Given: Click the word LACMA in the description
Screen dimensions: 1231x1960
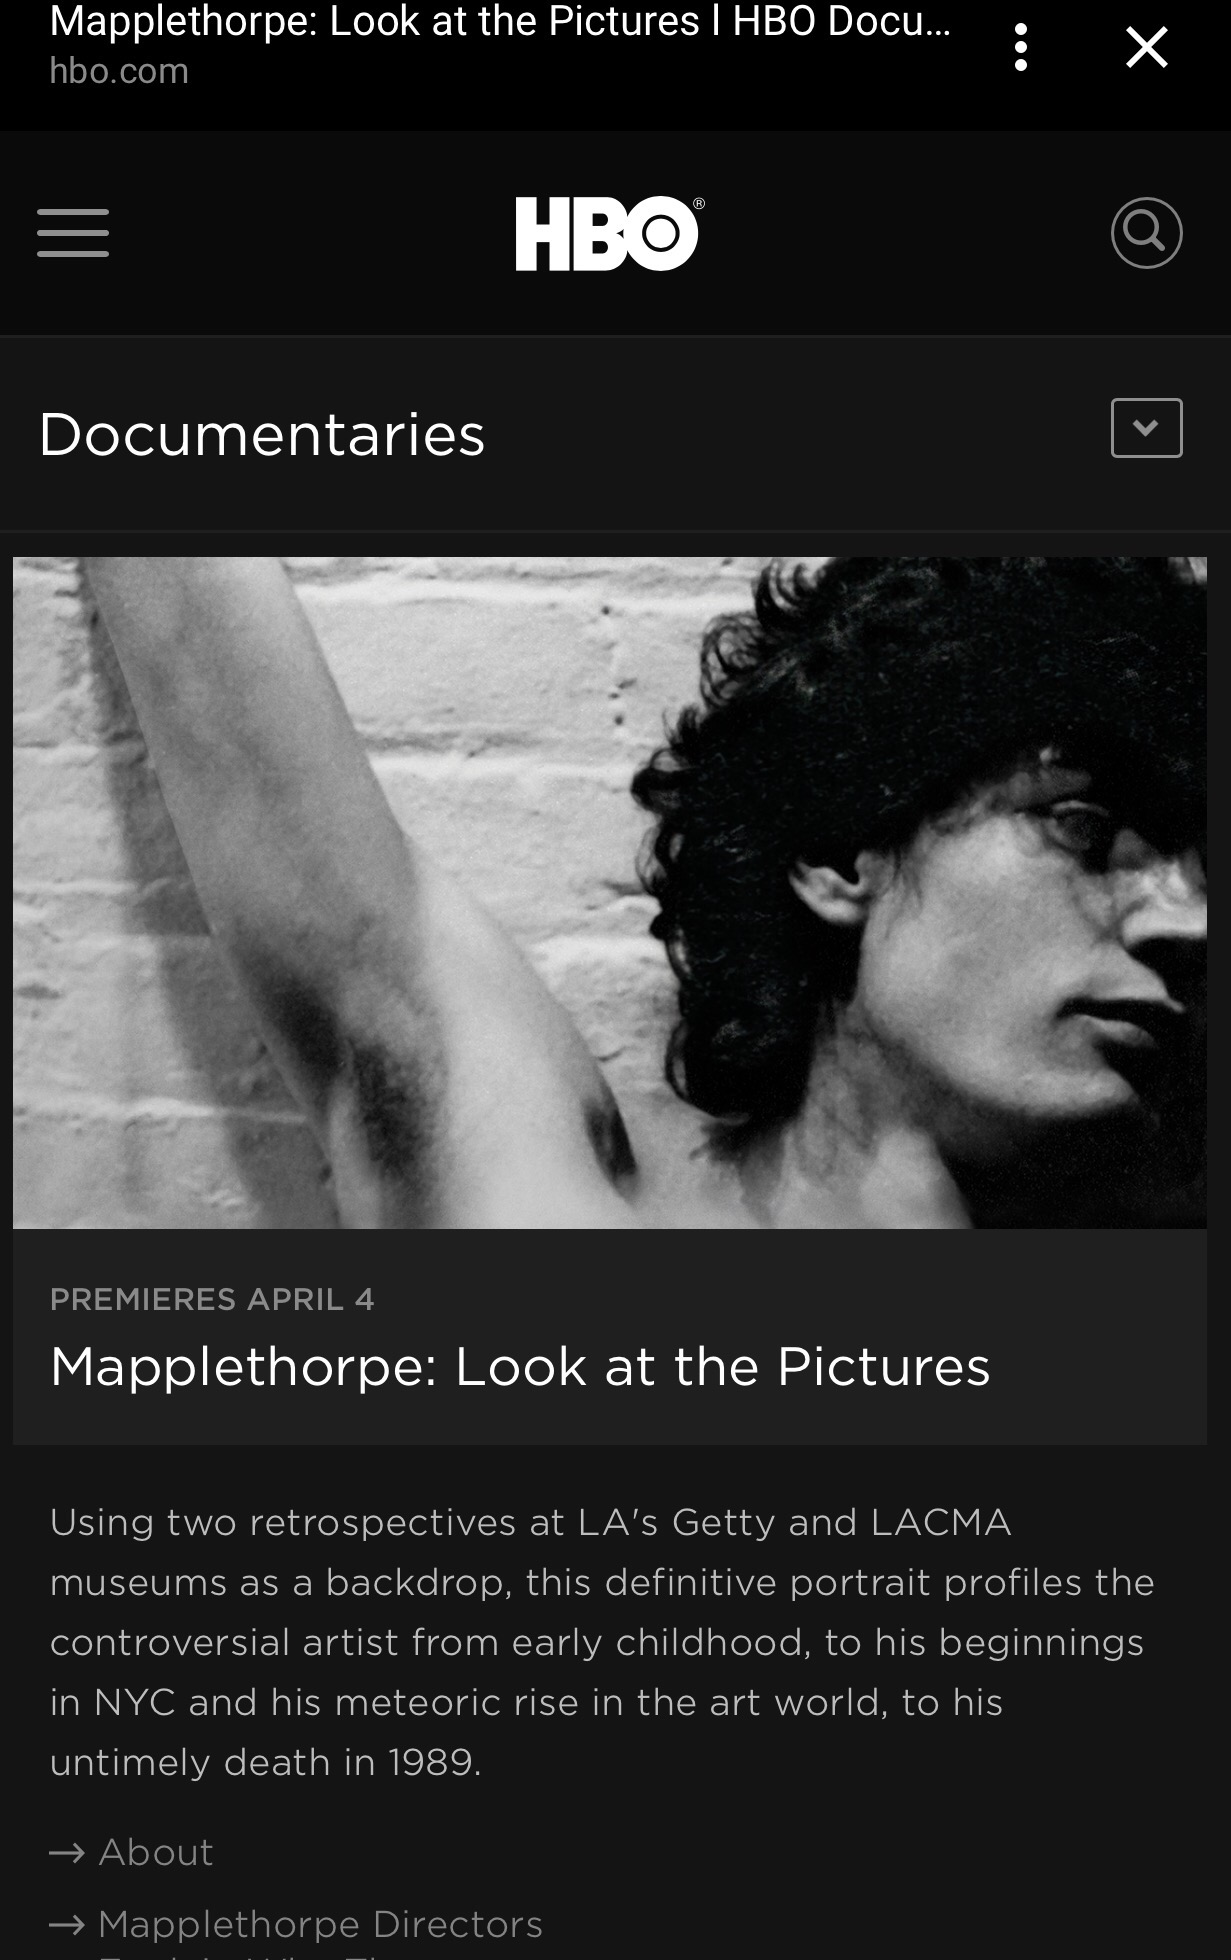Looking at the screenshot, I should coord(940,1523).
